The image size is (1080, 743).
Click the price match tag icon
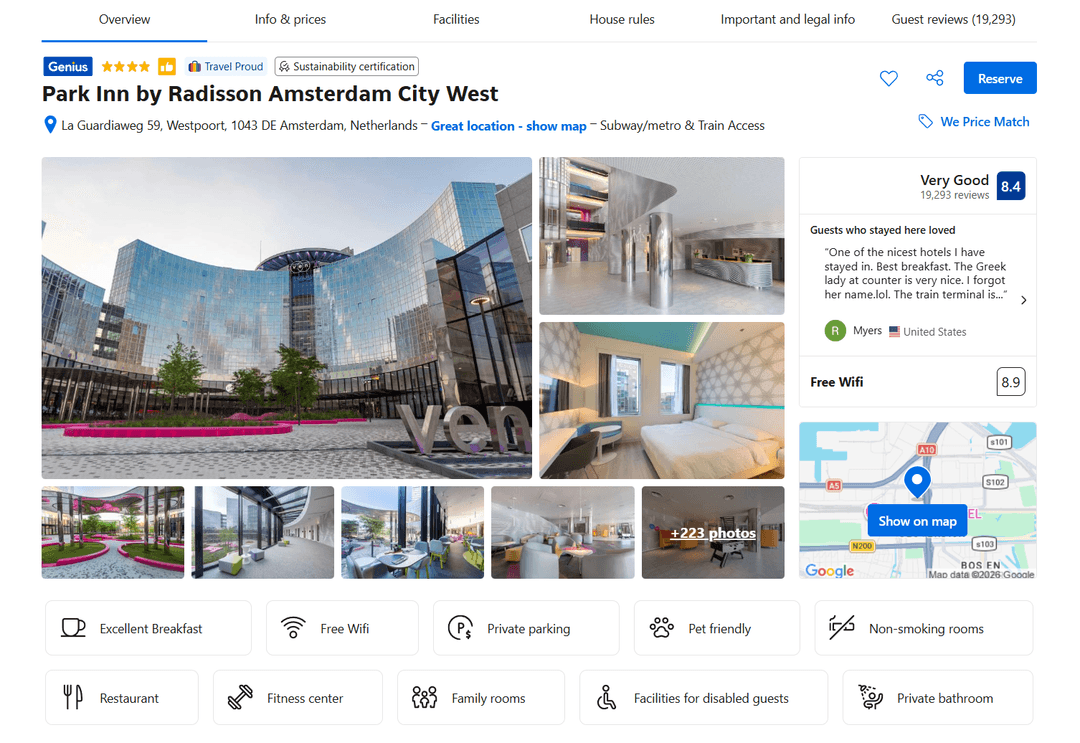click(926, 121)
